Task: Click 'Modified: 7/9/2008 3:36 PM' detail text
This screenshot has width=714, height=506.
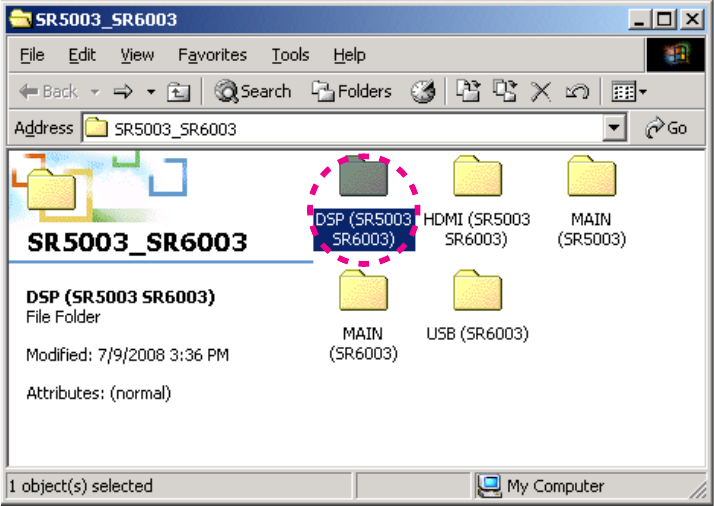Action: (x=128, y=355)
